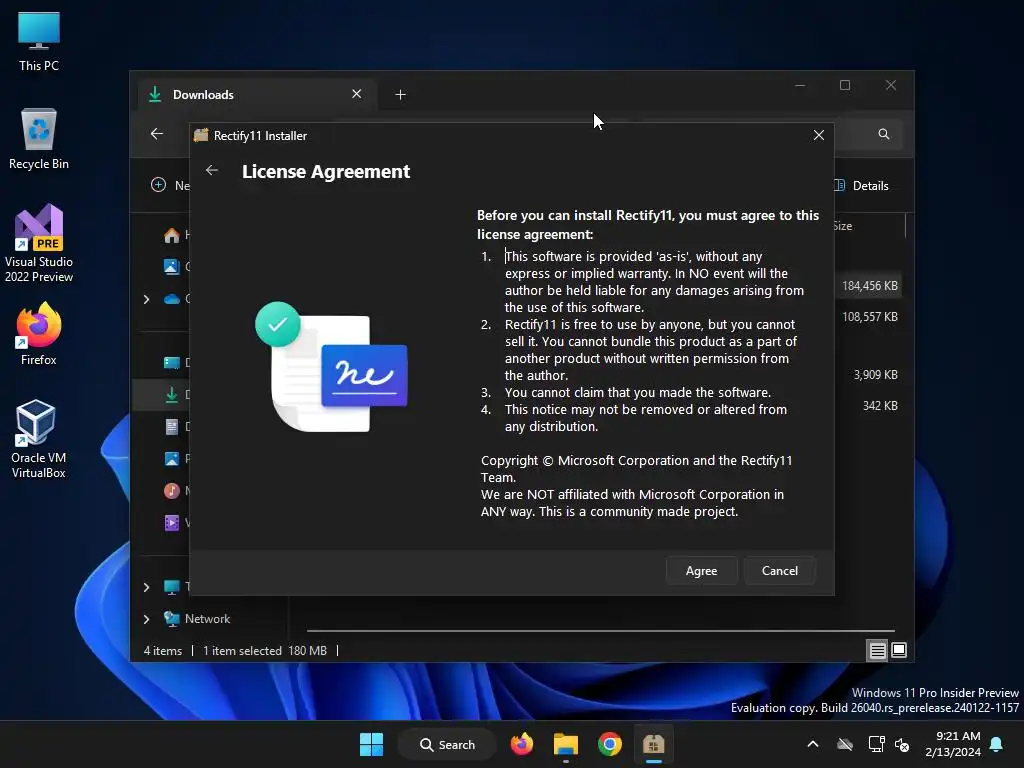Open File Explorer from the taskbar
The height and width of the screenshot is (768, 1024).
pos(566,744)
